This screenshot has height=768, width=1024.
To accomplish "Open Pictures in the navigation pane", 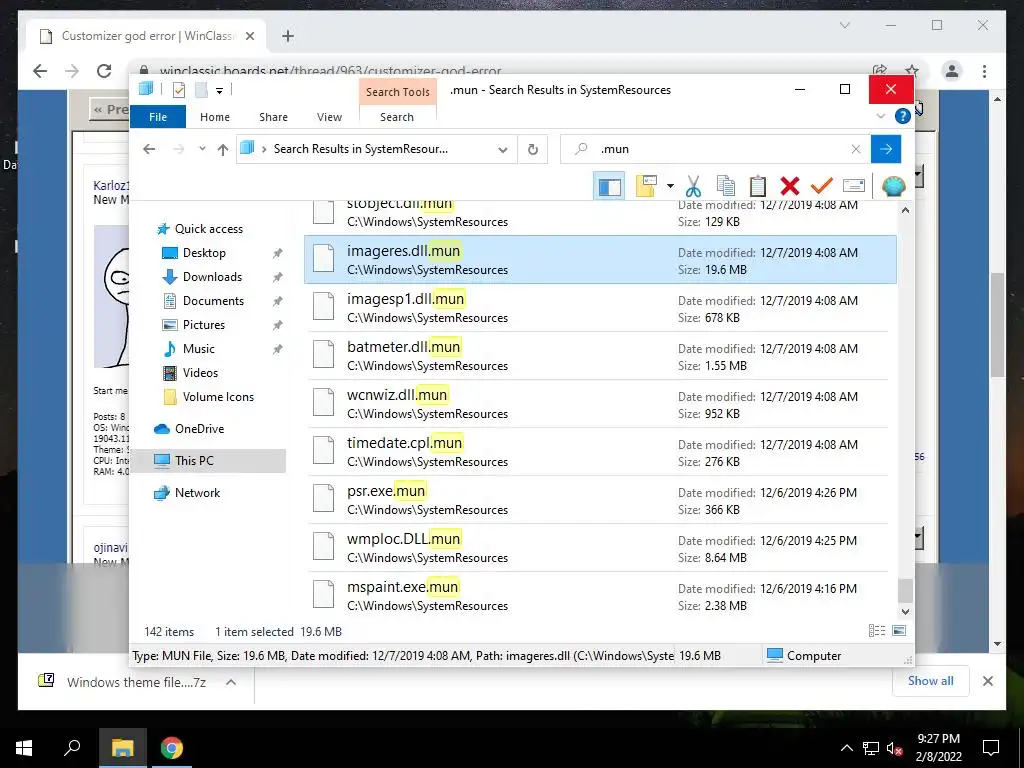I will pyautogui.click(x=204, y=325).
